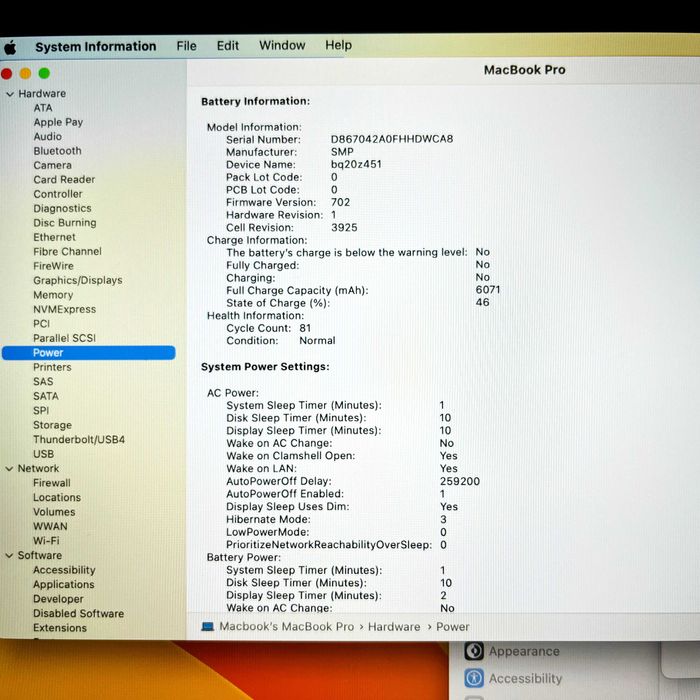Select Accessibility under Software in sidebar
This screenshot has height=700, width=700.
pyautogui.click(x=64, y=570)
